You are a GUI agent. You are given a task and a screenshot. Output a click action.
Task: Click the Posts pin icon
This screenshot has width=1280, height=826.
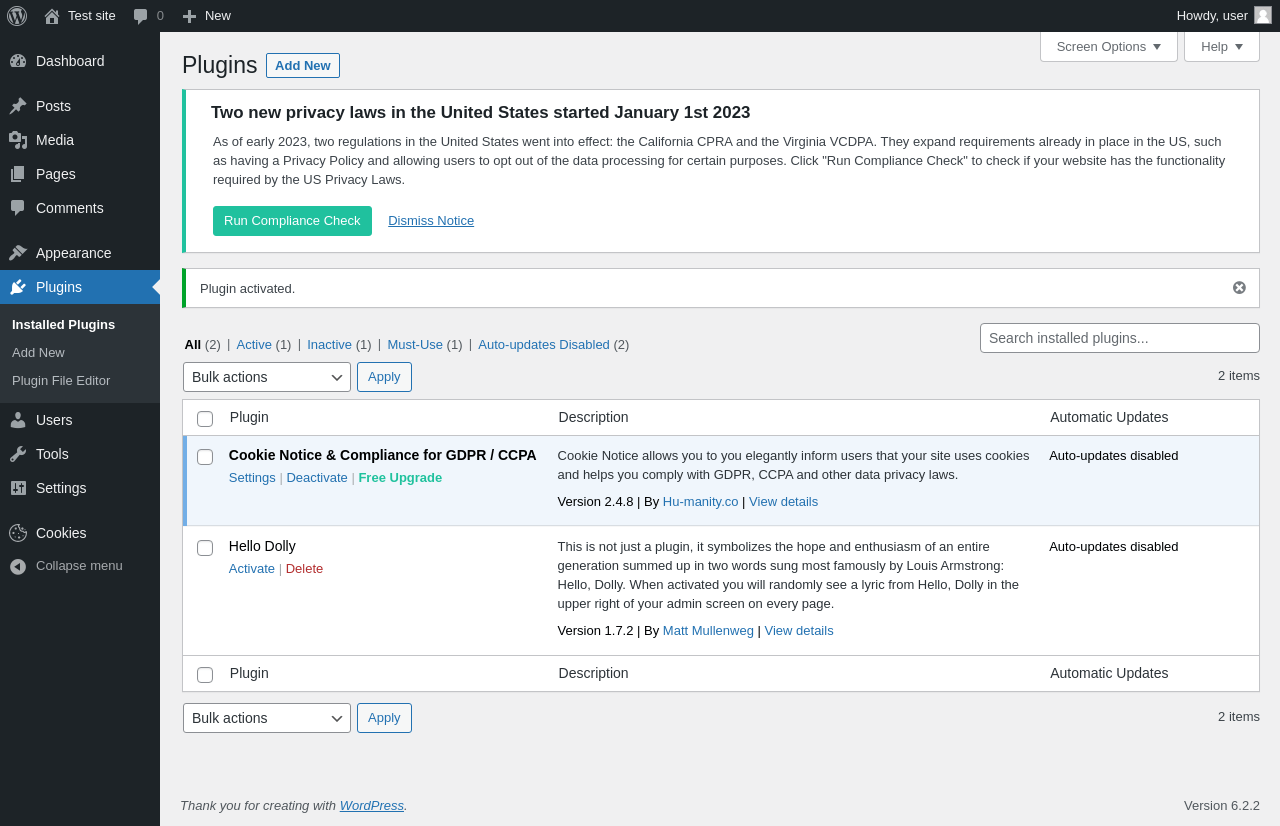(x=18, y=106)
